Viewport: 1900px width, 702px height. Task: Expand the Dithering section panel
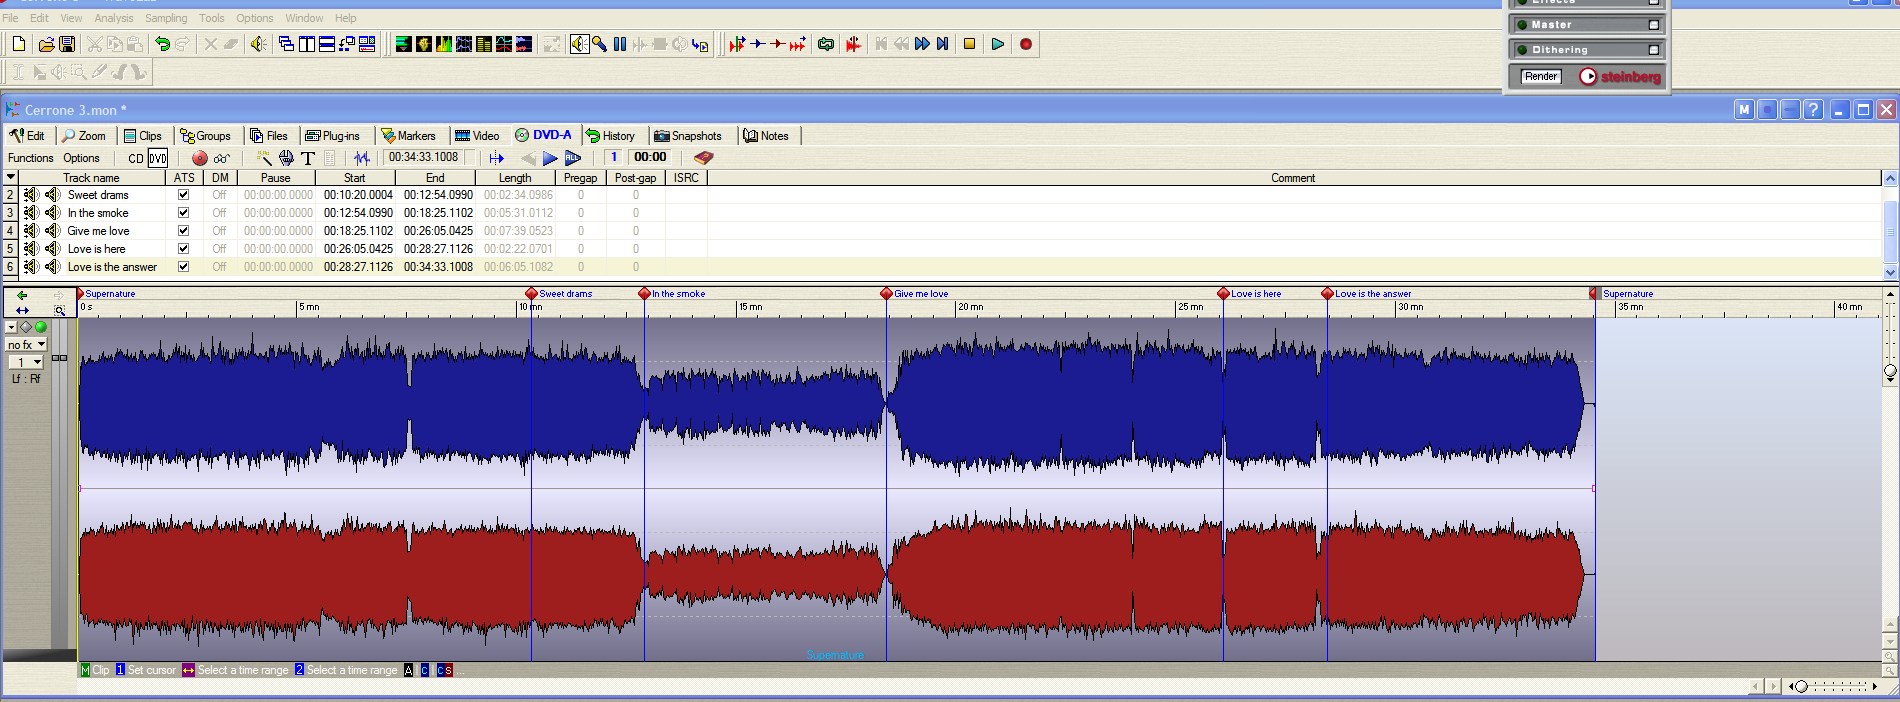point(1654,50)
